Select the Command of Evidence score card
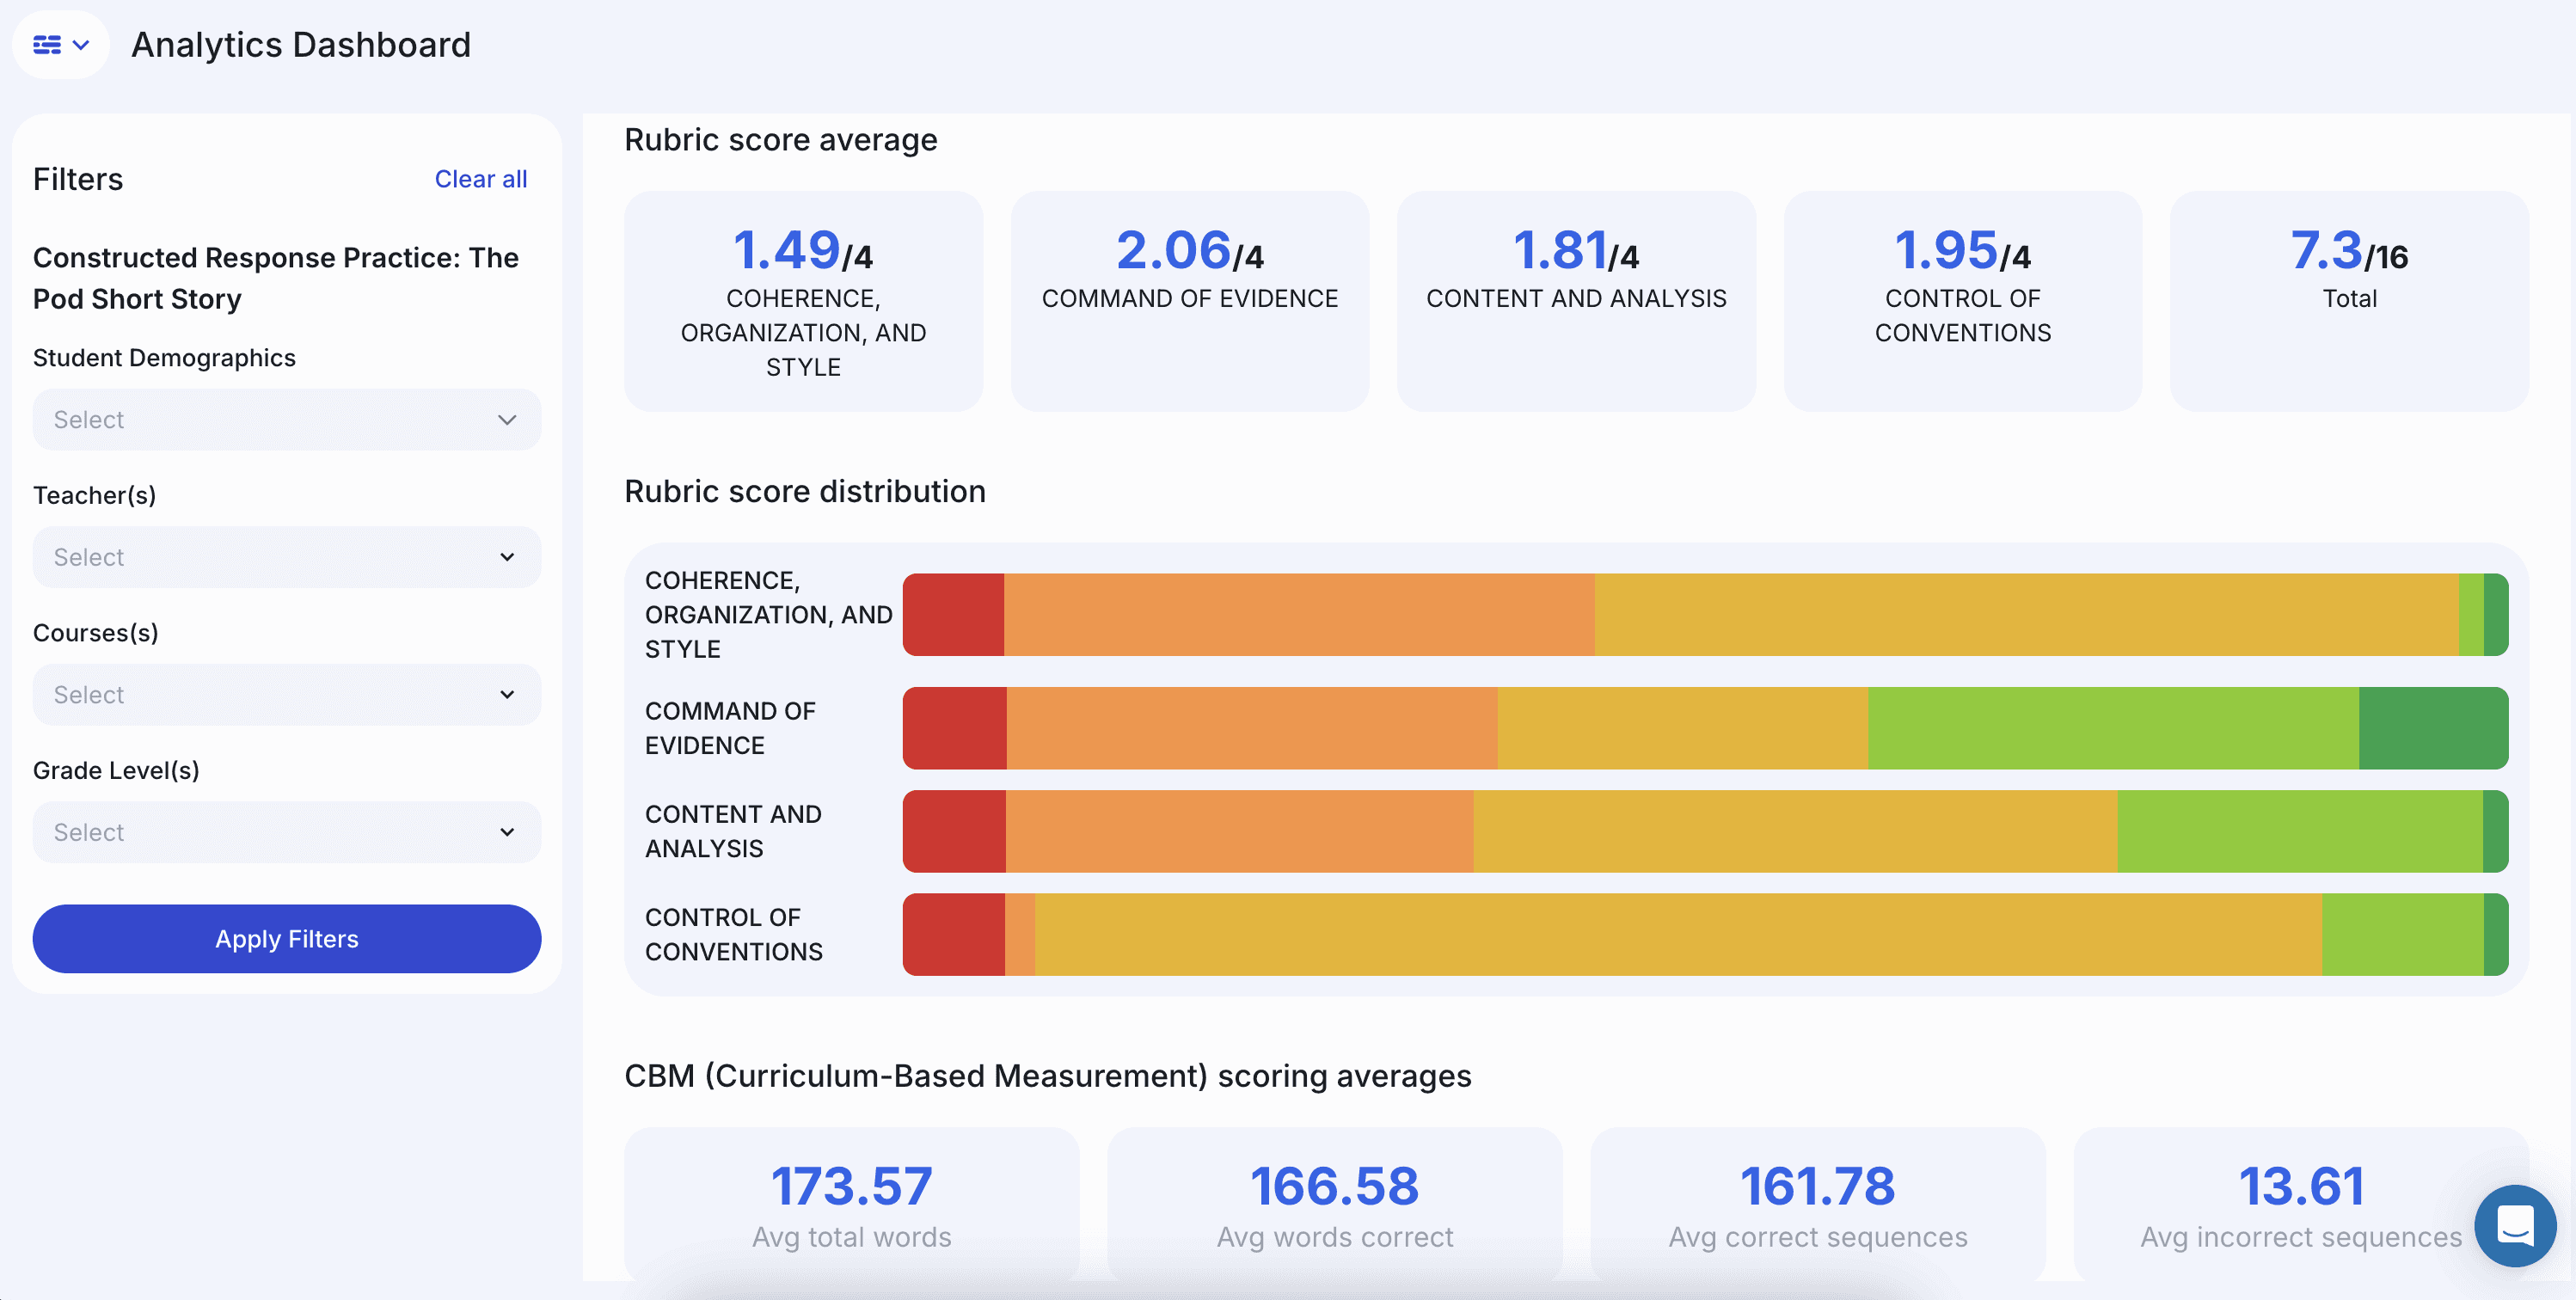The height and width of the screenshot is (1300, 2576). tap(1189, 300)
